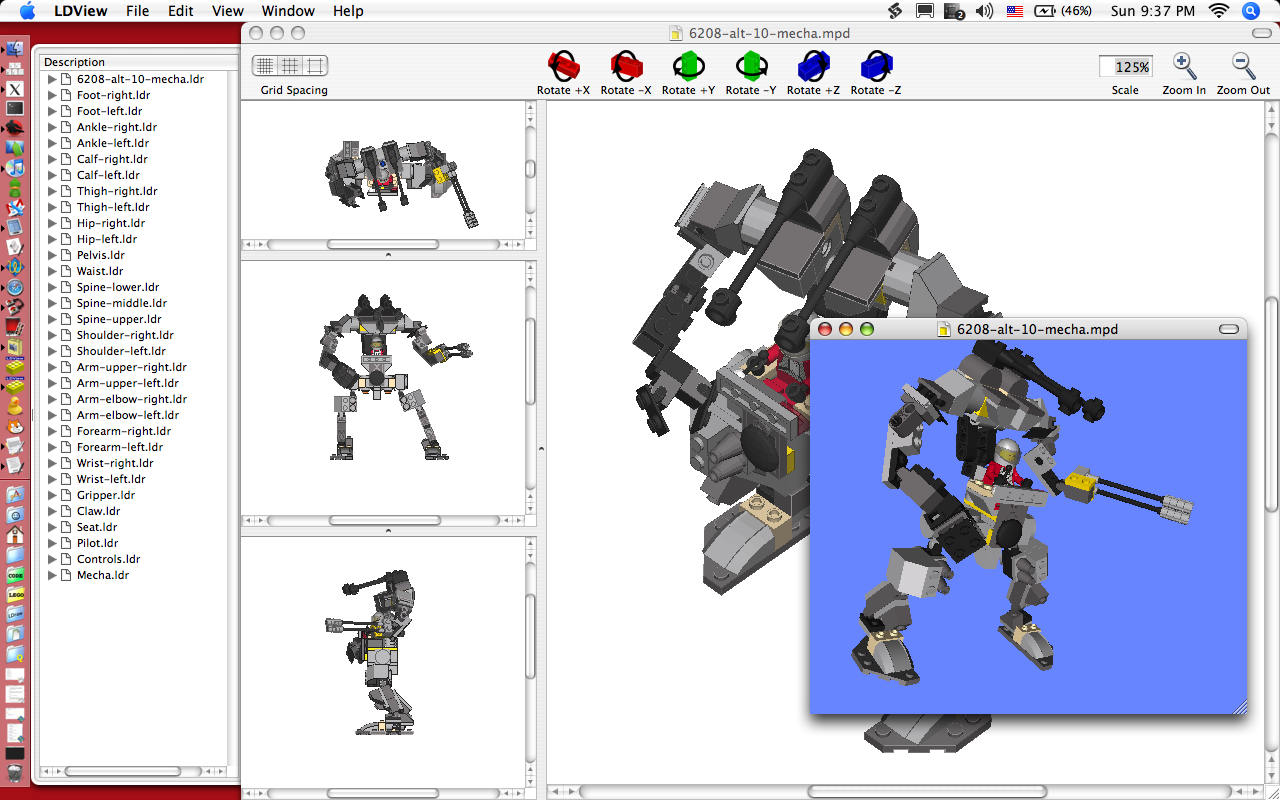
Task: Click the Zoom In magnifier icon
Action: click(1184, 65)
